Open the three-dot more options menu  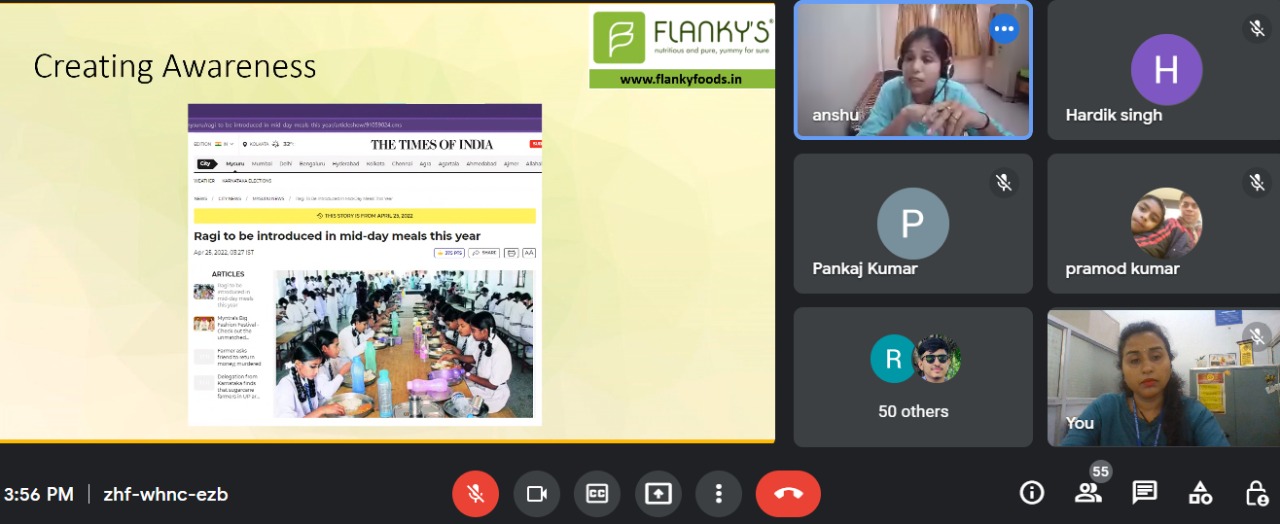point(718,494)
